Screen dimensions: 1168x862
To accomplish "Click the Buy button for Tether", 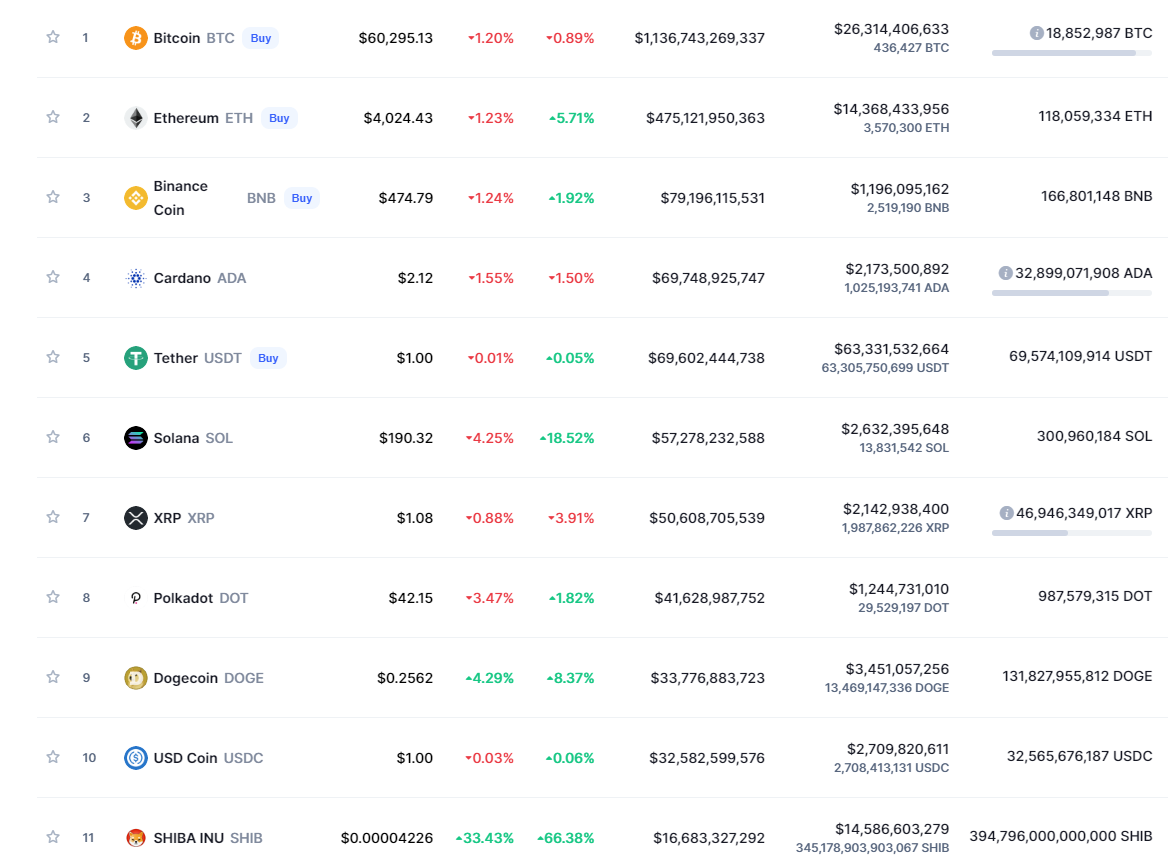I will 268,358.
